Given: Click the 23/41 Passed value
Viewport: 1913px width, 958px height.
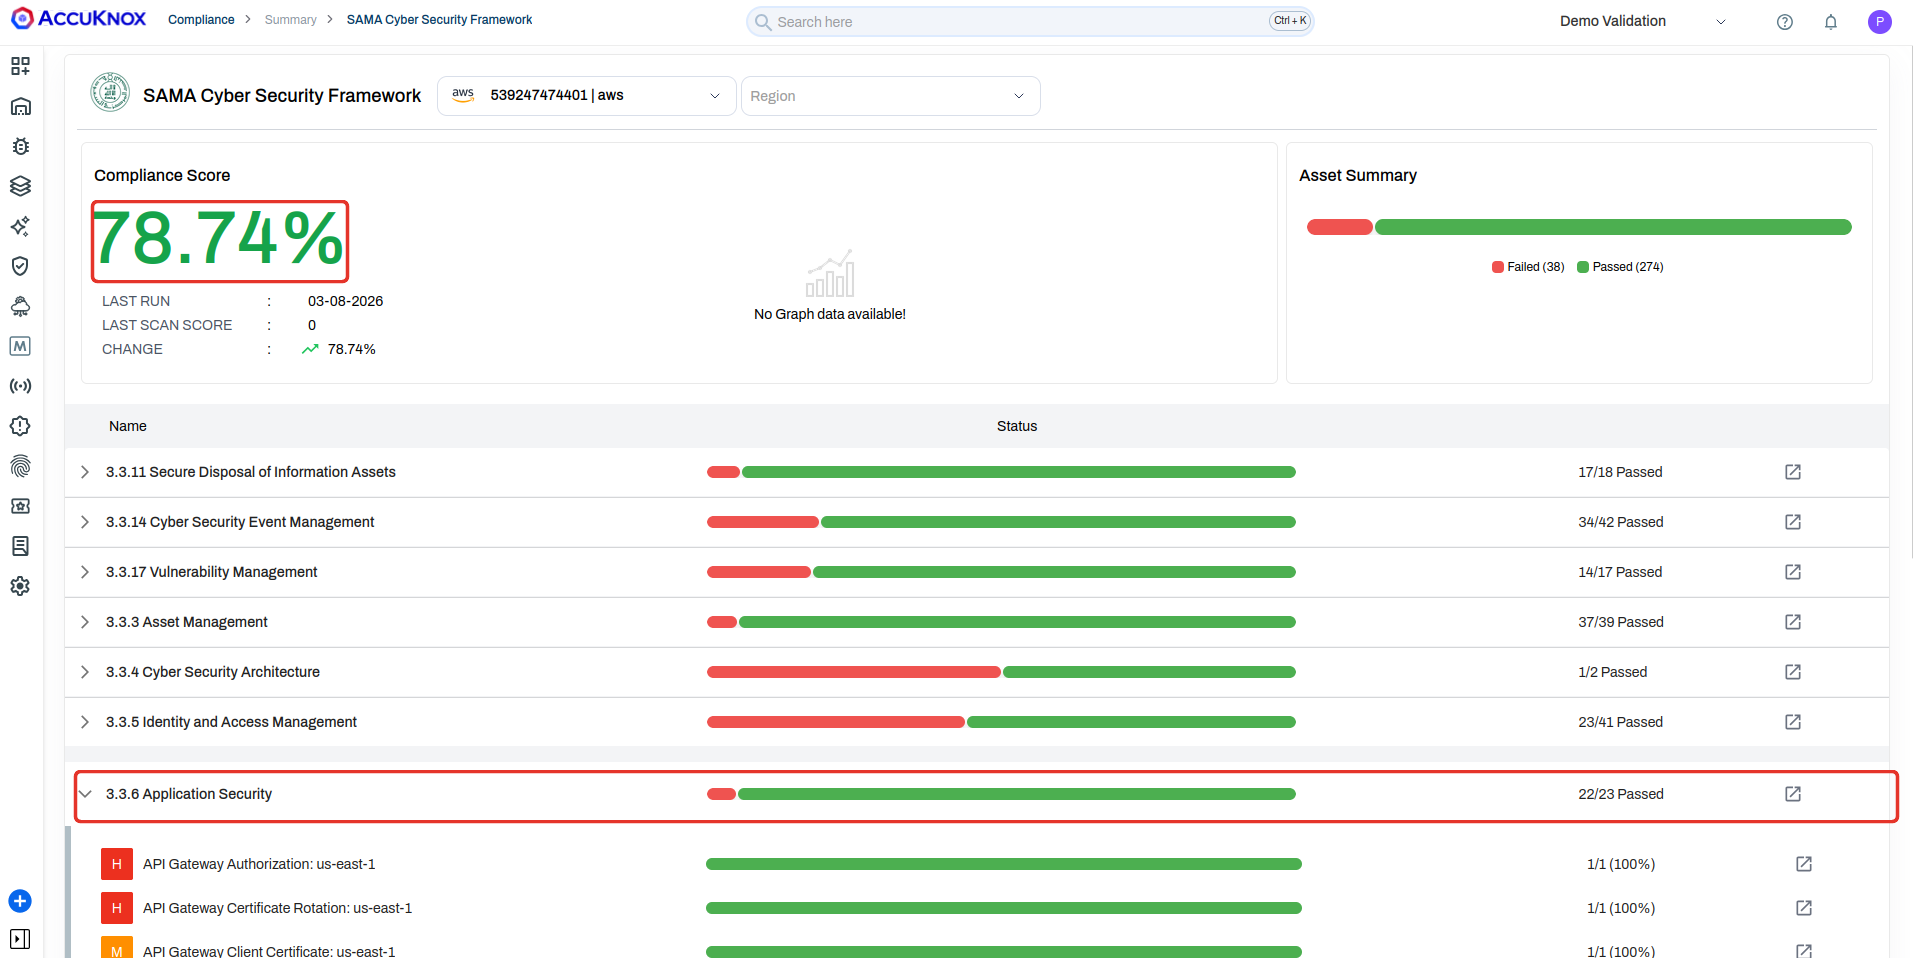Looking at the screenshot, I should pyautogui.click(x=1621, y=722).
